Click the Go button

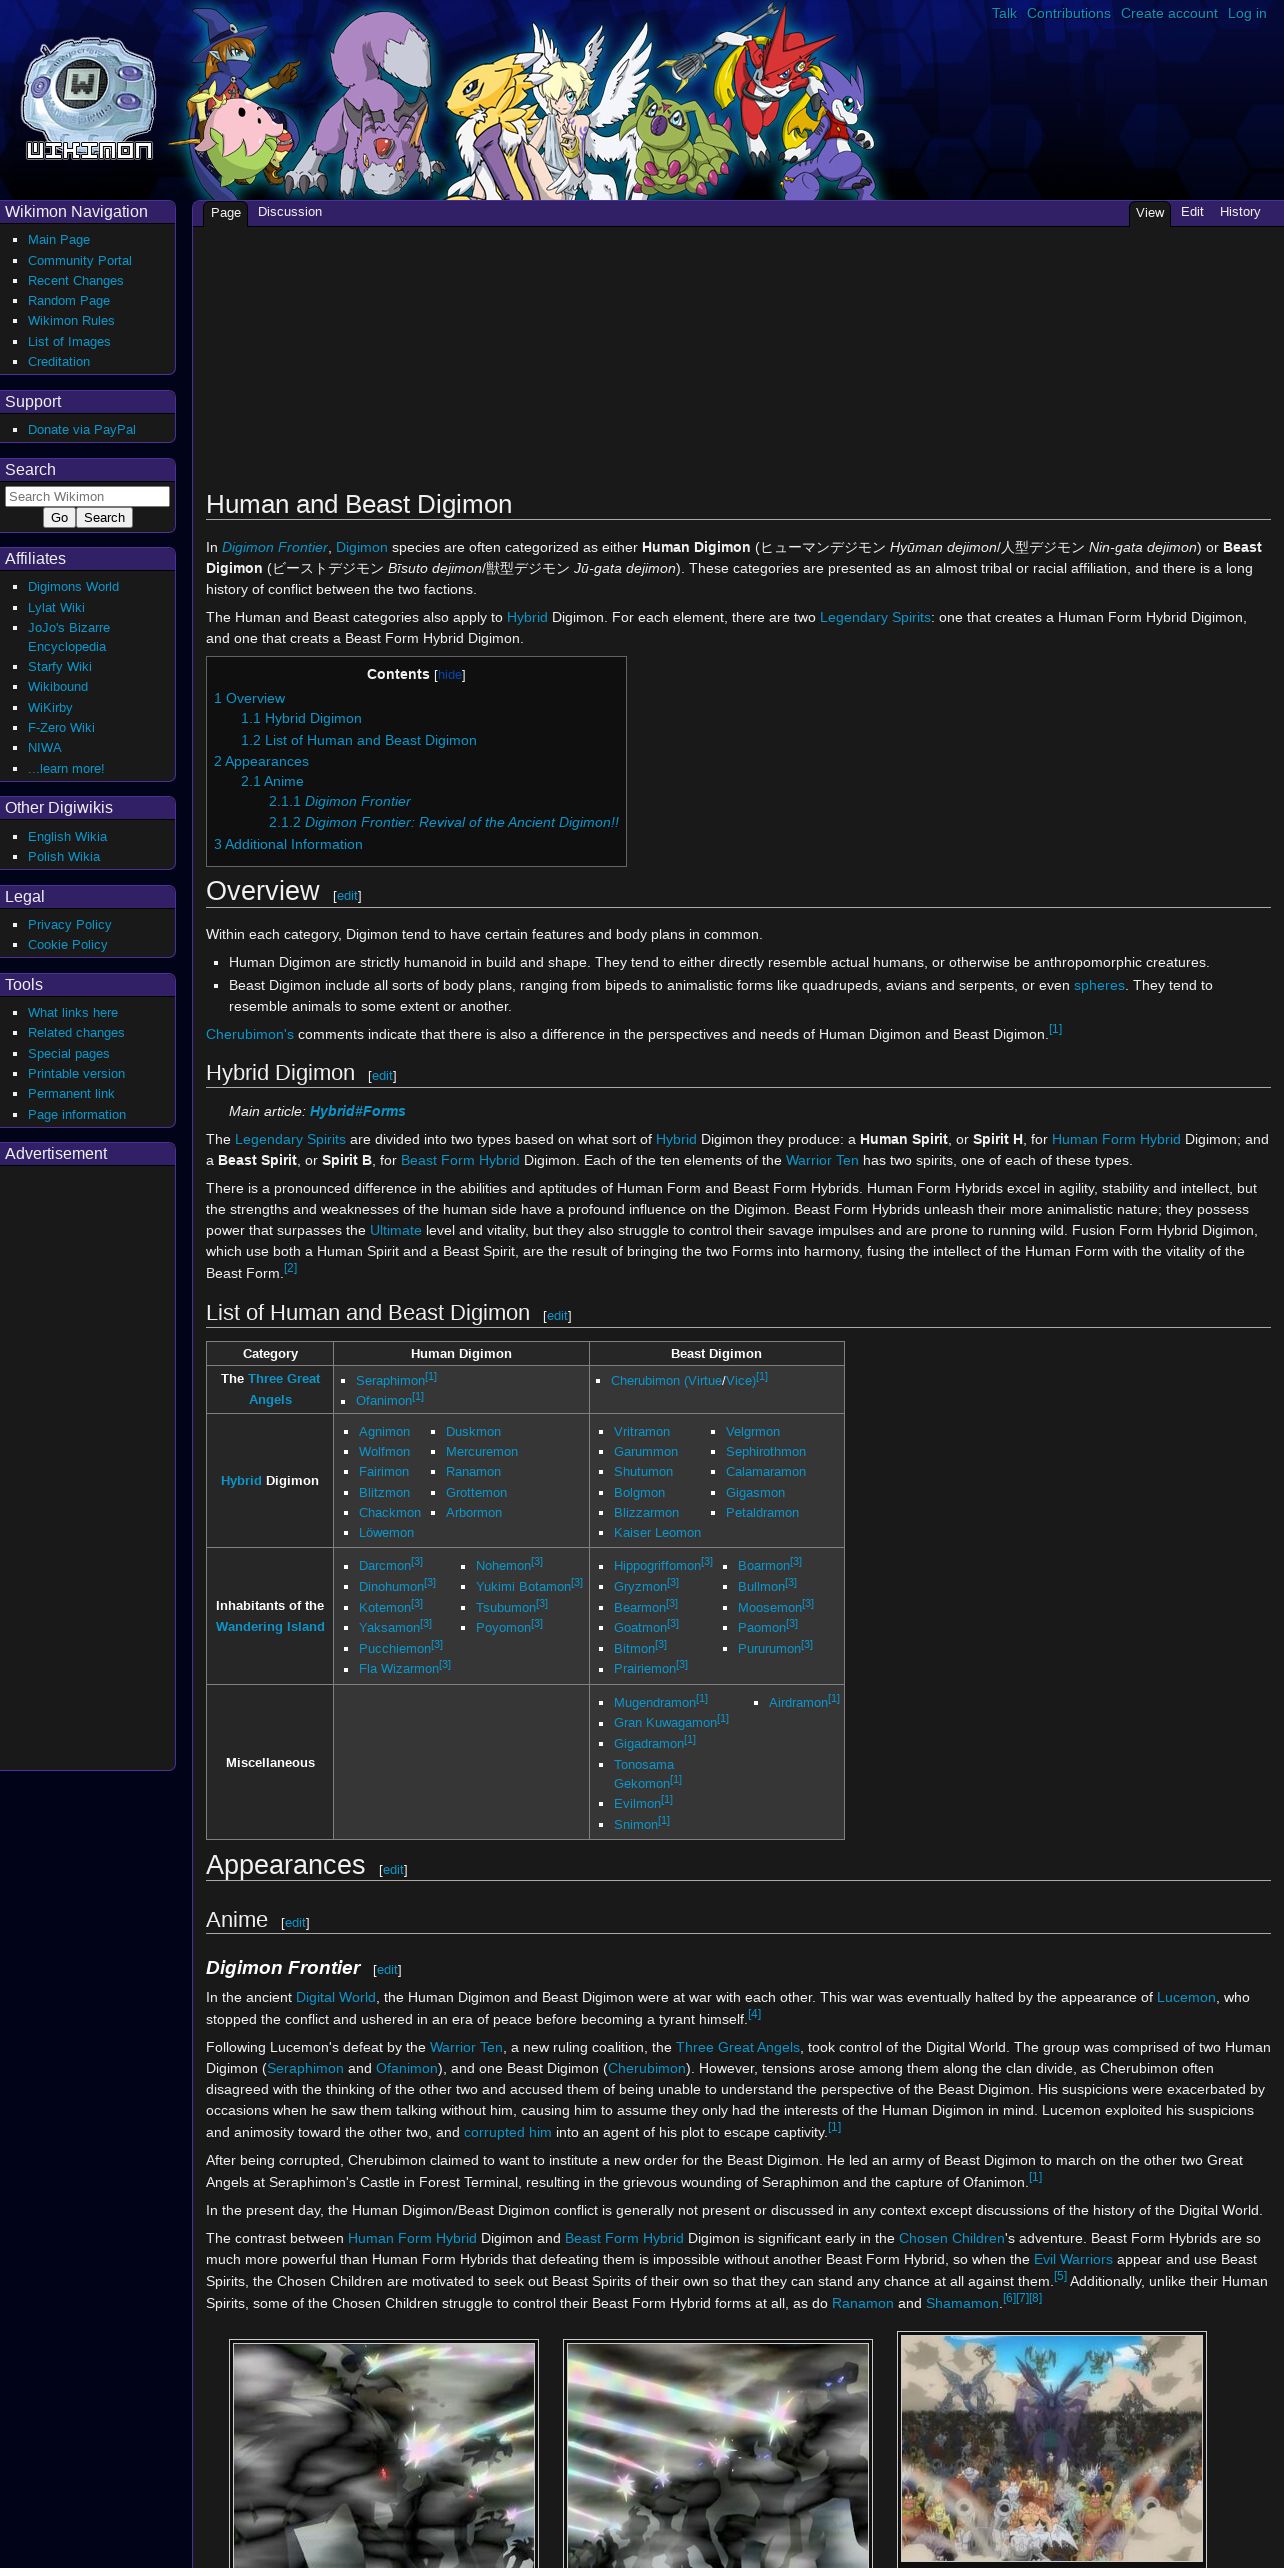tap(60, 518)
